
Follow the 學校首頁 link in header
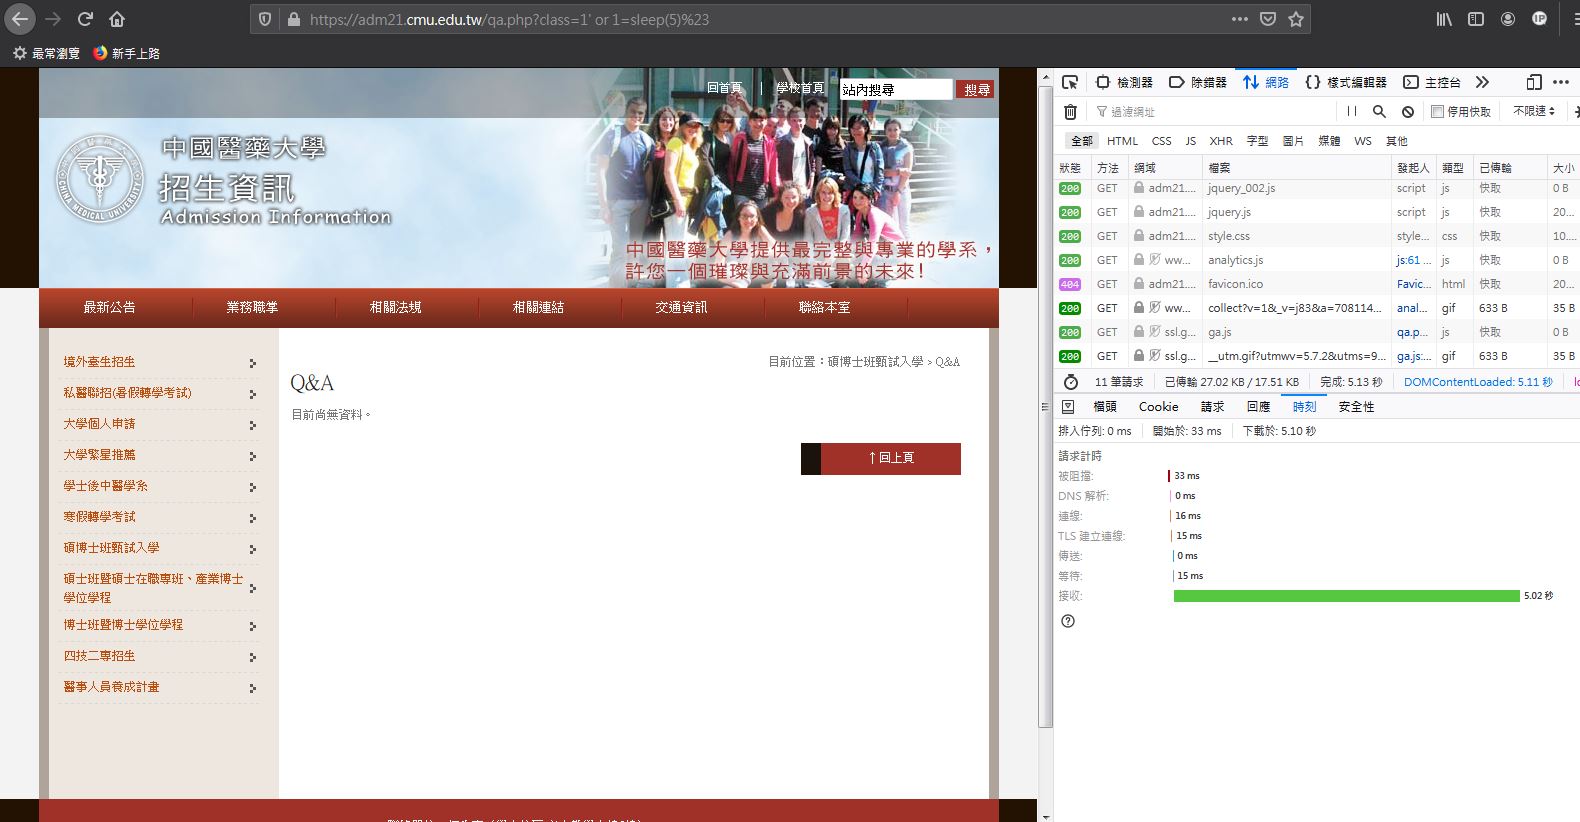click(x=800, y=88)
